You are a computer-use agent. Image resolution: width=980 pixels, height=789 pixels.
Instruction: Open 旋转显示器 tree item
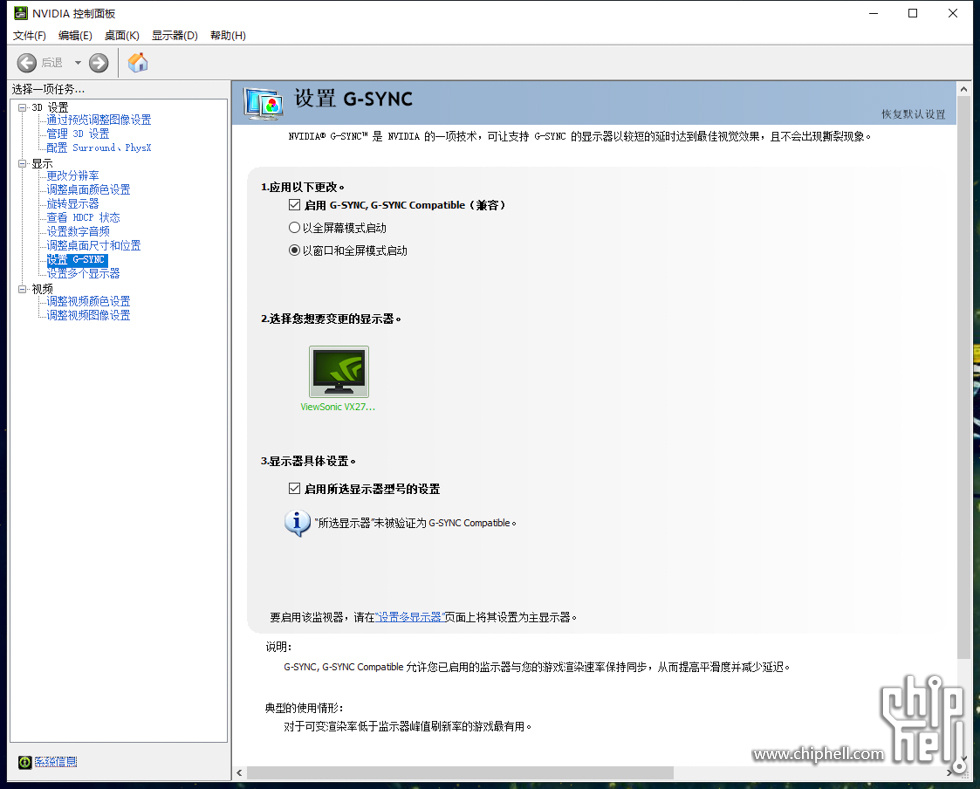72,204
